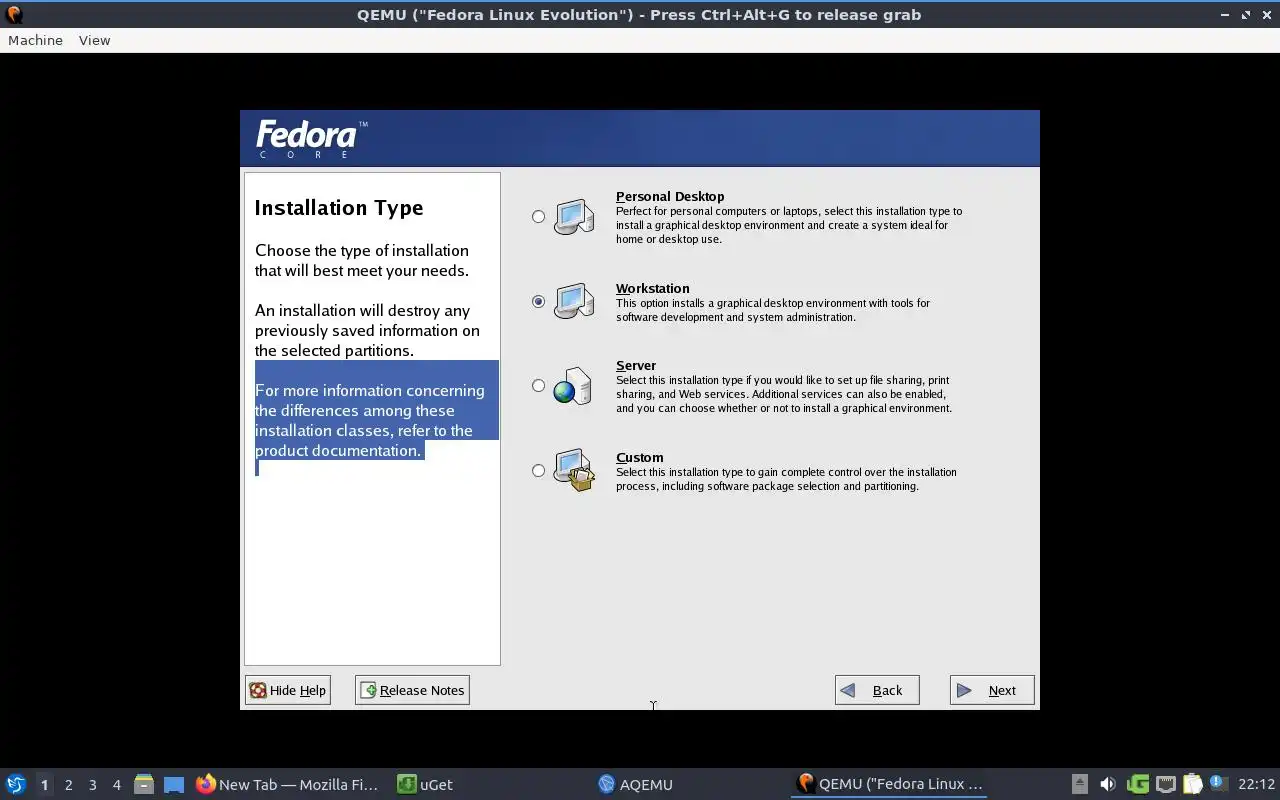The height and width of the screenshot is (800, 1280).
Task: Select the Workstation radio button
Action: click(x=539, y=301)
